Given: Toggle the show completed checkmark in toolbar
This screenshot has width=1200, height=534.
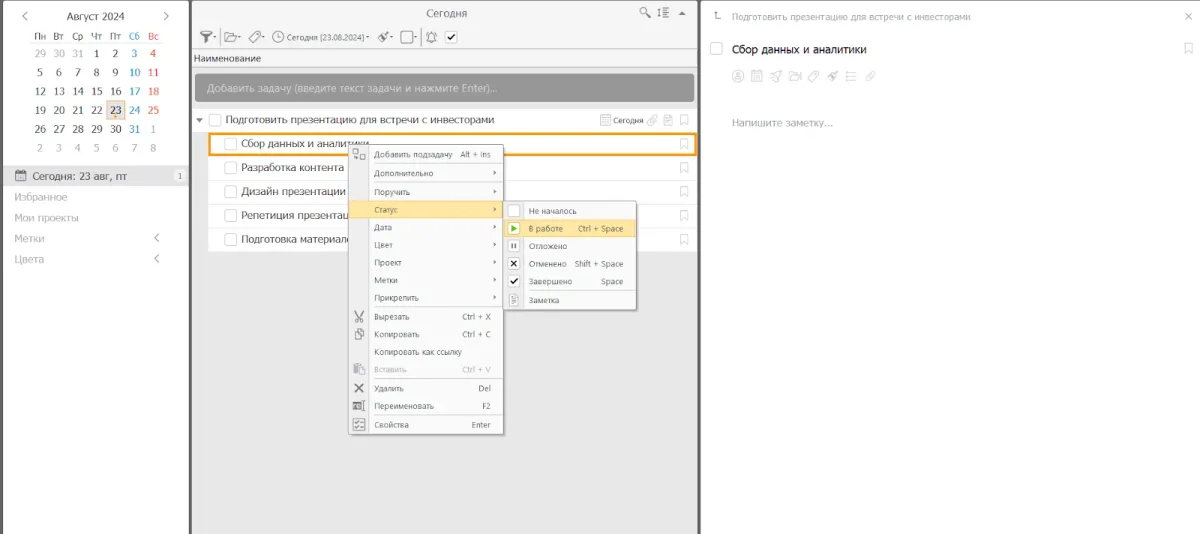Looking at the screenshot, I should click(x=451, y=37).
